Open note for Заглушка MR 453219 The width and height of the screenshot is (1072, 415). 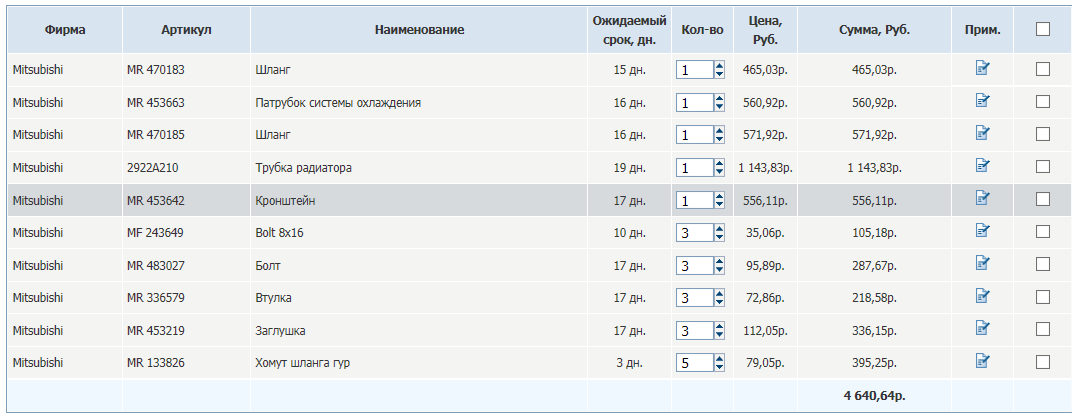982,329
